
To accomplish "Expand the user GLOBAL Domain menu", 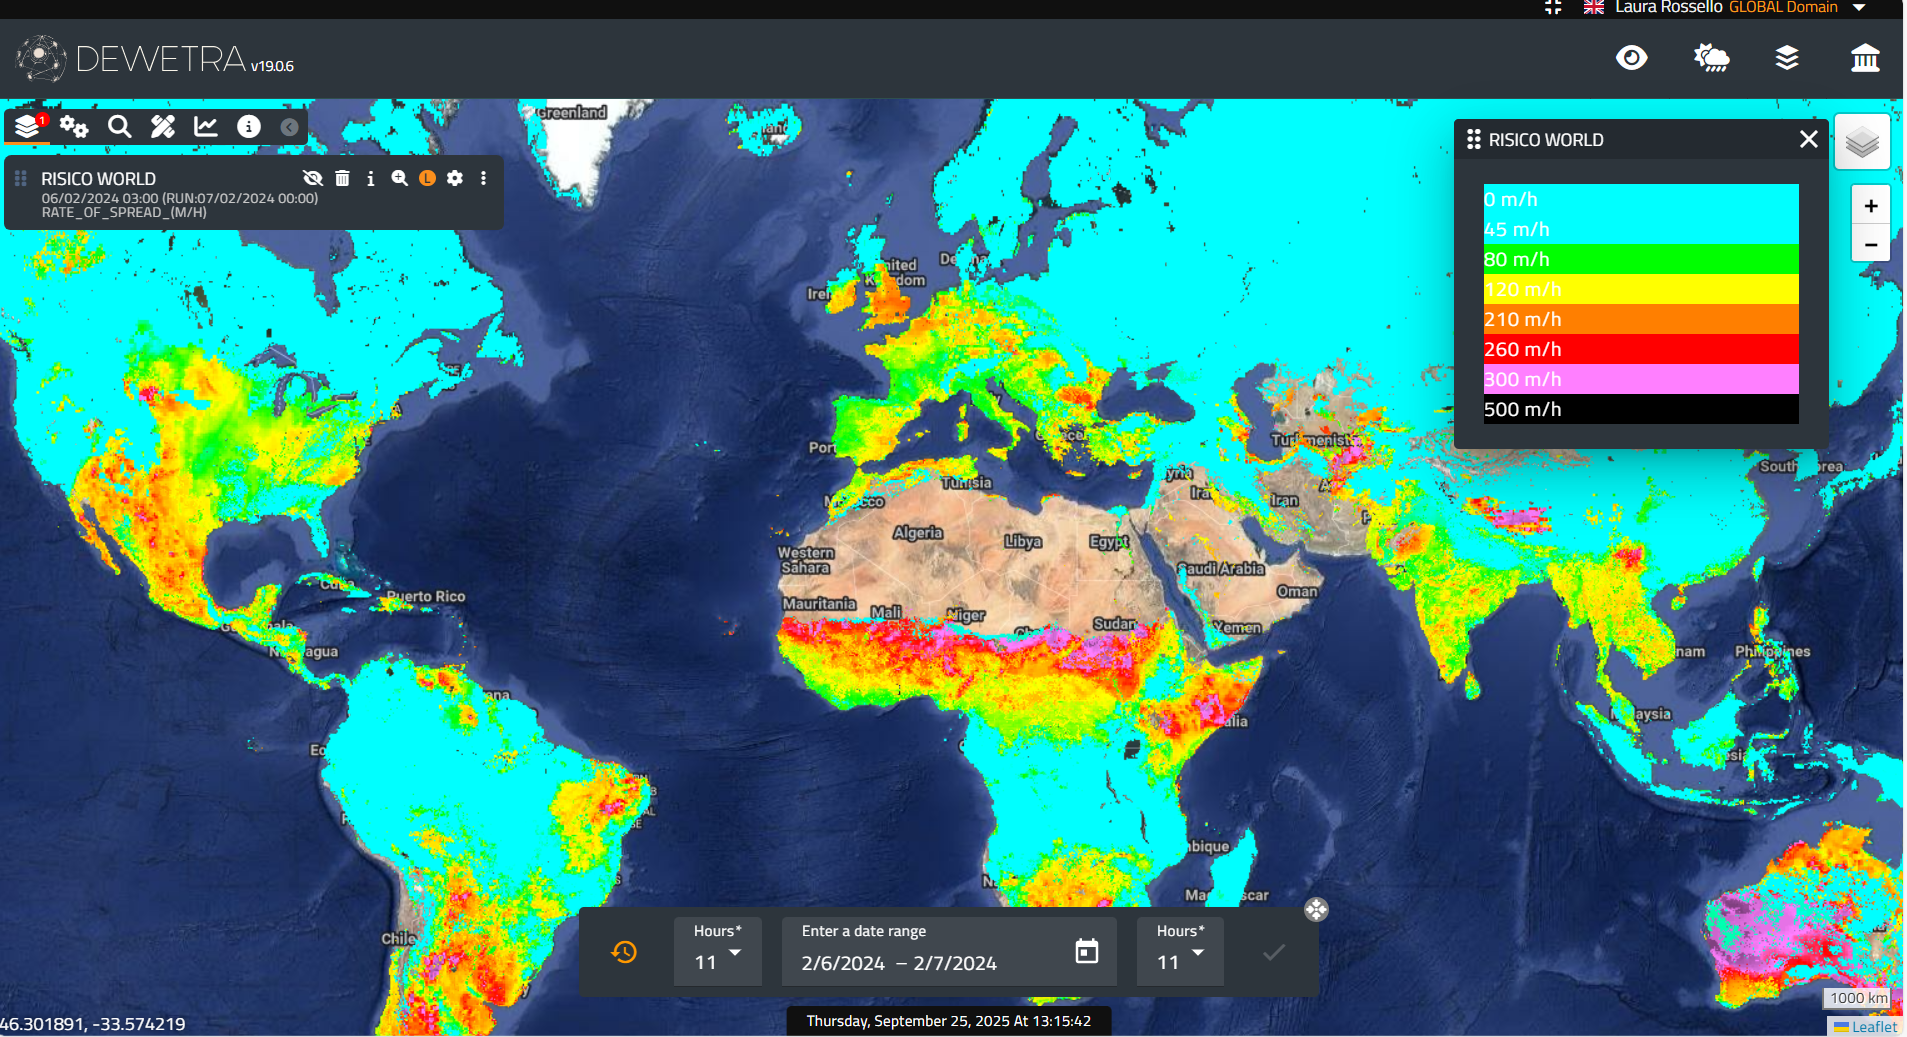I will tap(1859, 7).
